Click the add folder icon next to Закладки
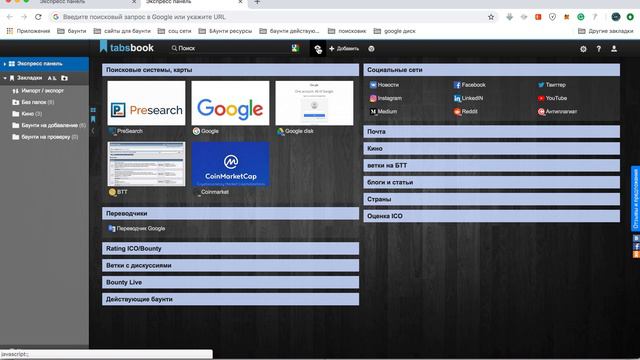Screen dimensions: 640x360 pos(64,78)
